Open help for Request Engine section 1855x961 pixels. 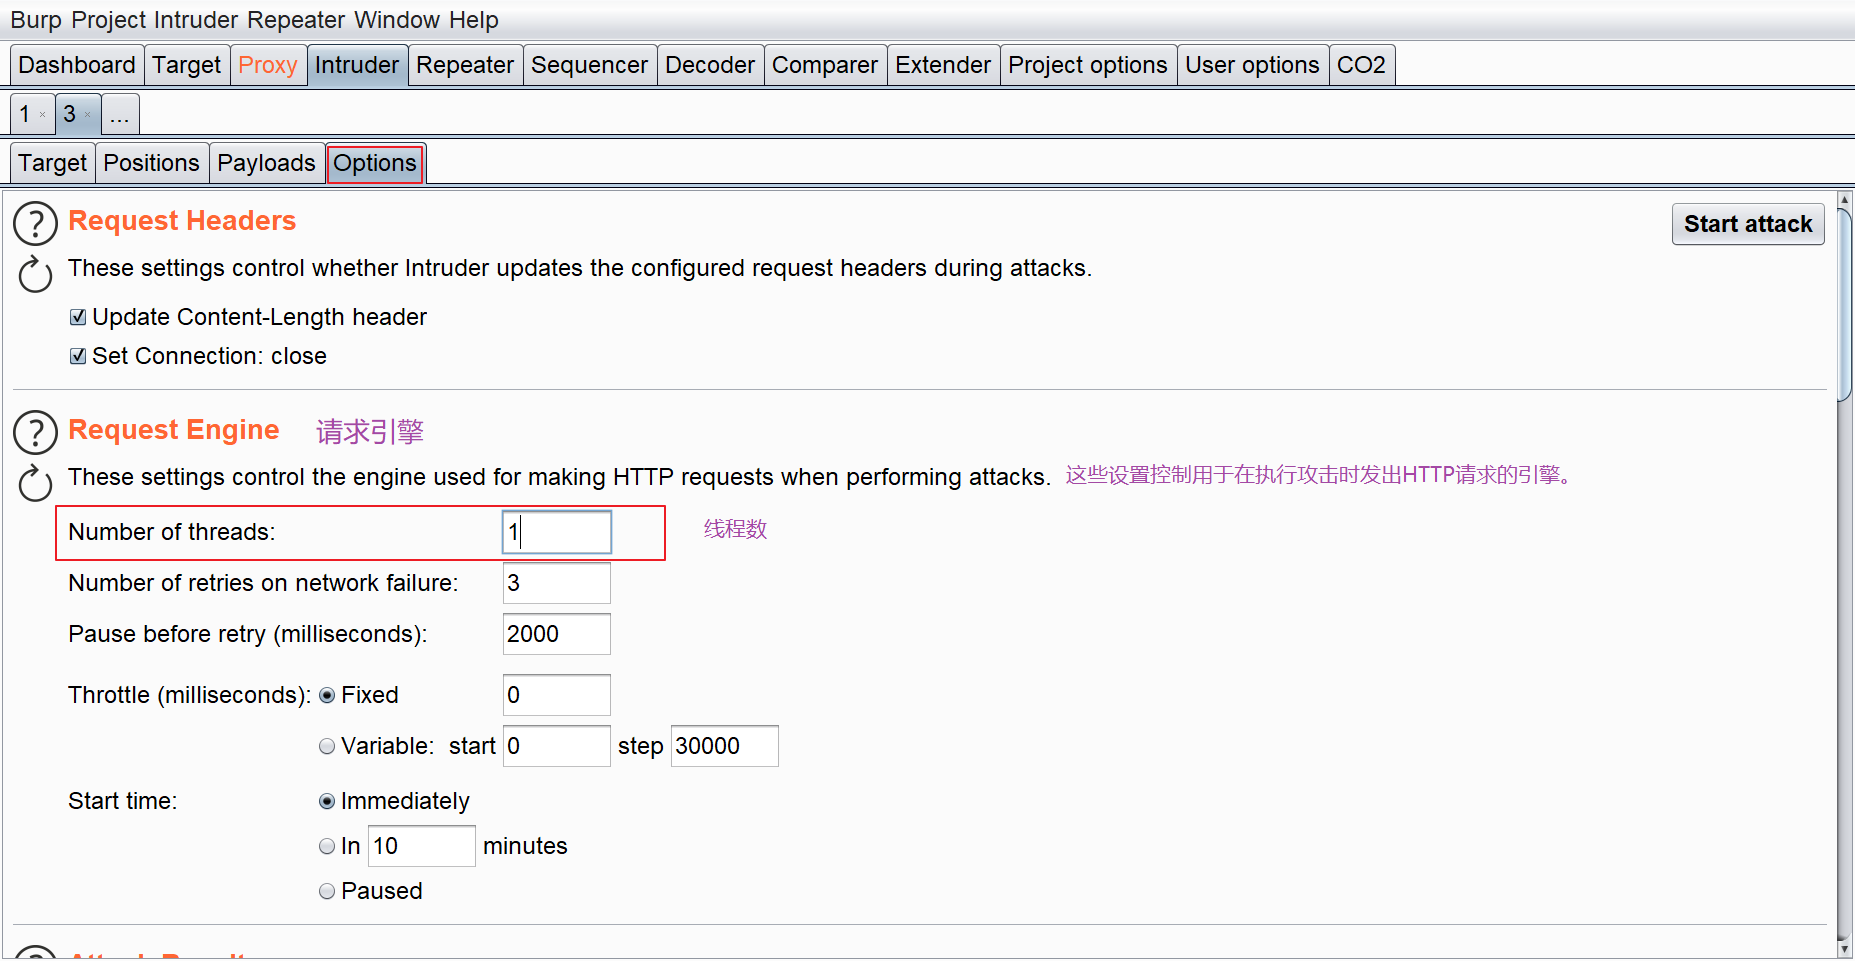(35, 433)
